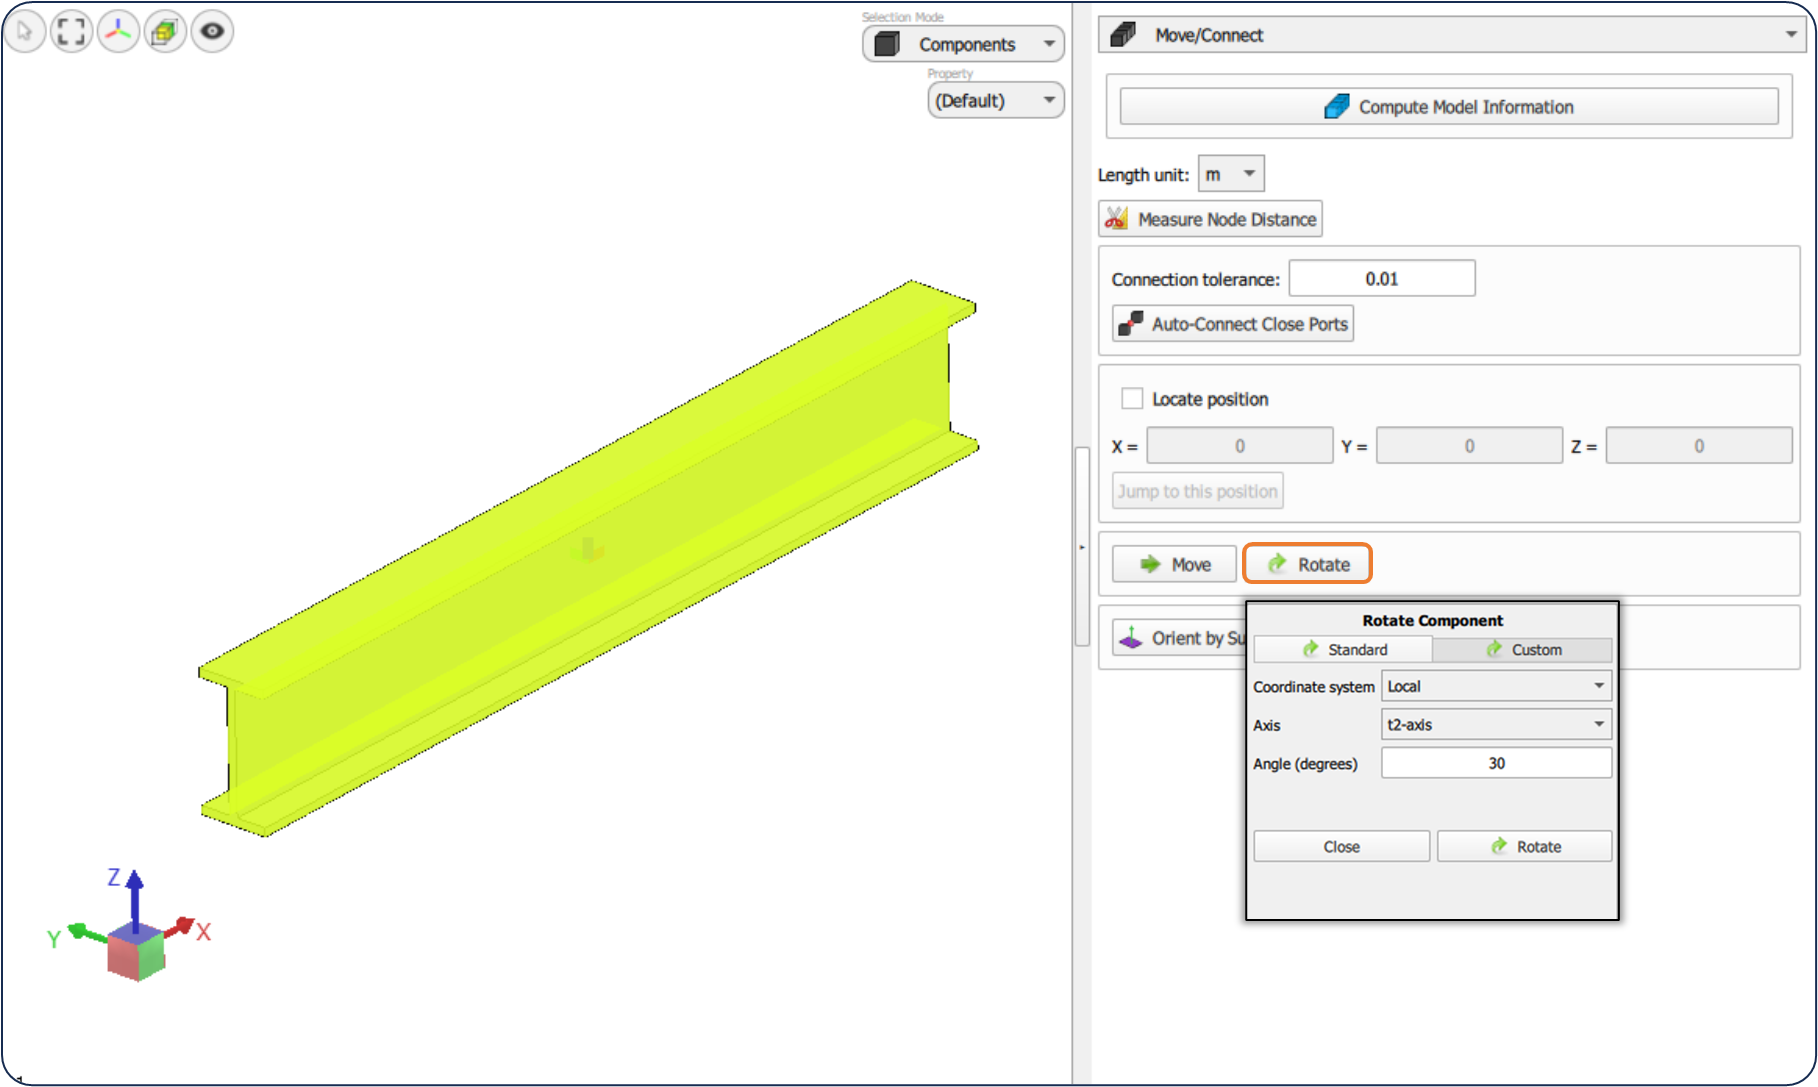This screenshot has height=1087, width=1818.
Task: Open the 3D box view options icon
Action: click(165, 32)
